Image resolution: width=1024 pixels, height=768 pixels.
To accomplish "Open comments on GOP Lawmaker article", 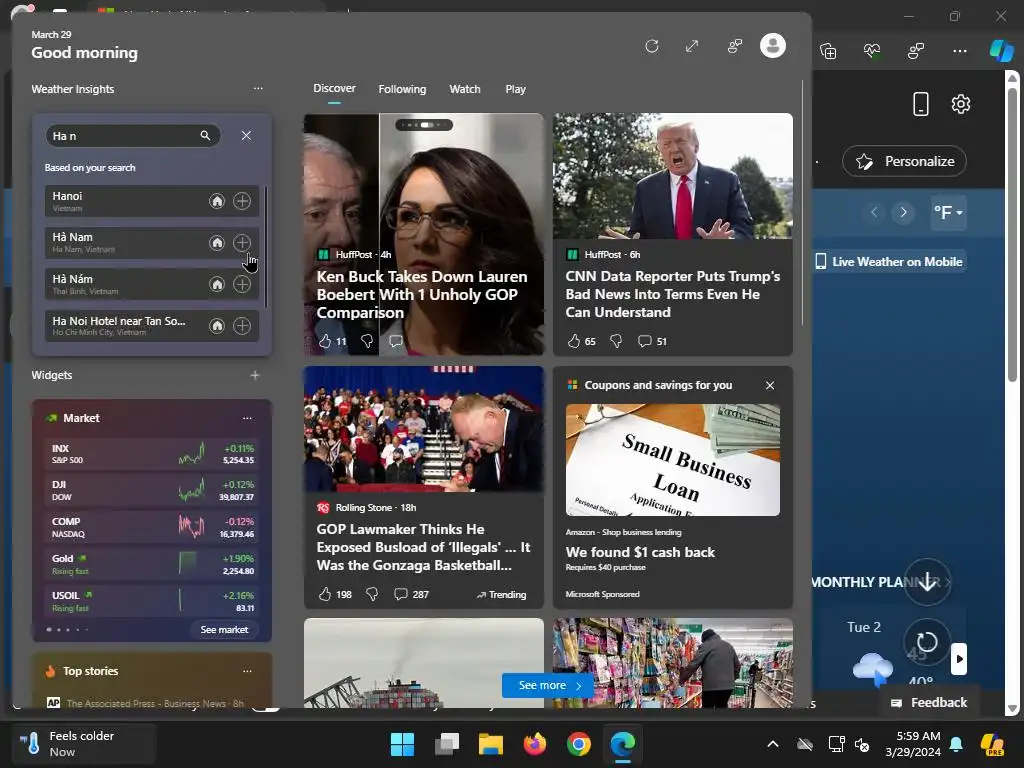I will 401,594.
